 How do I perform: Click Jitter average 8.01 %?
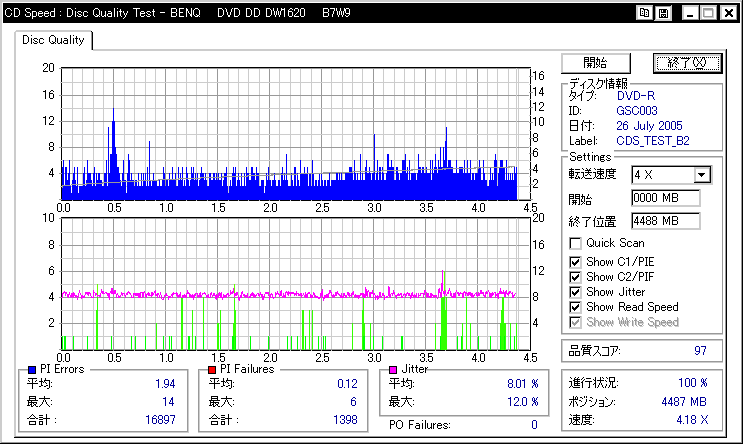(x=523, y=384)
